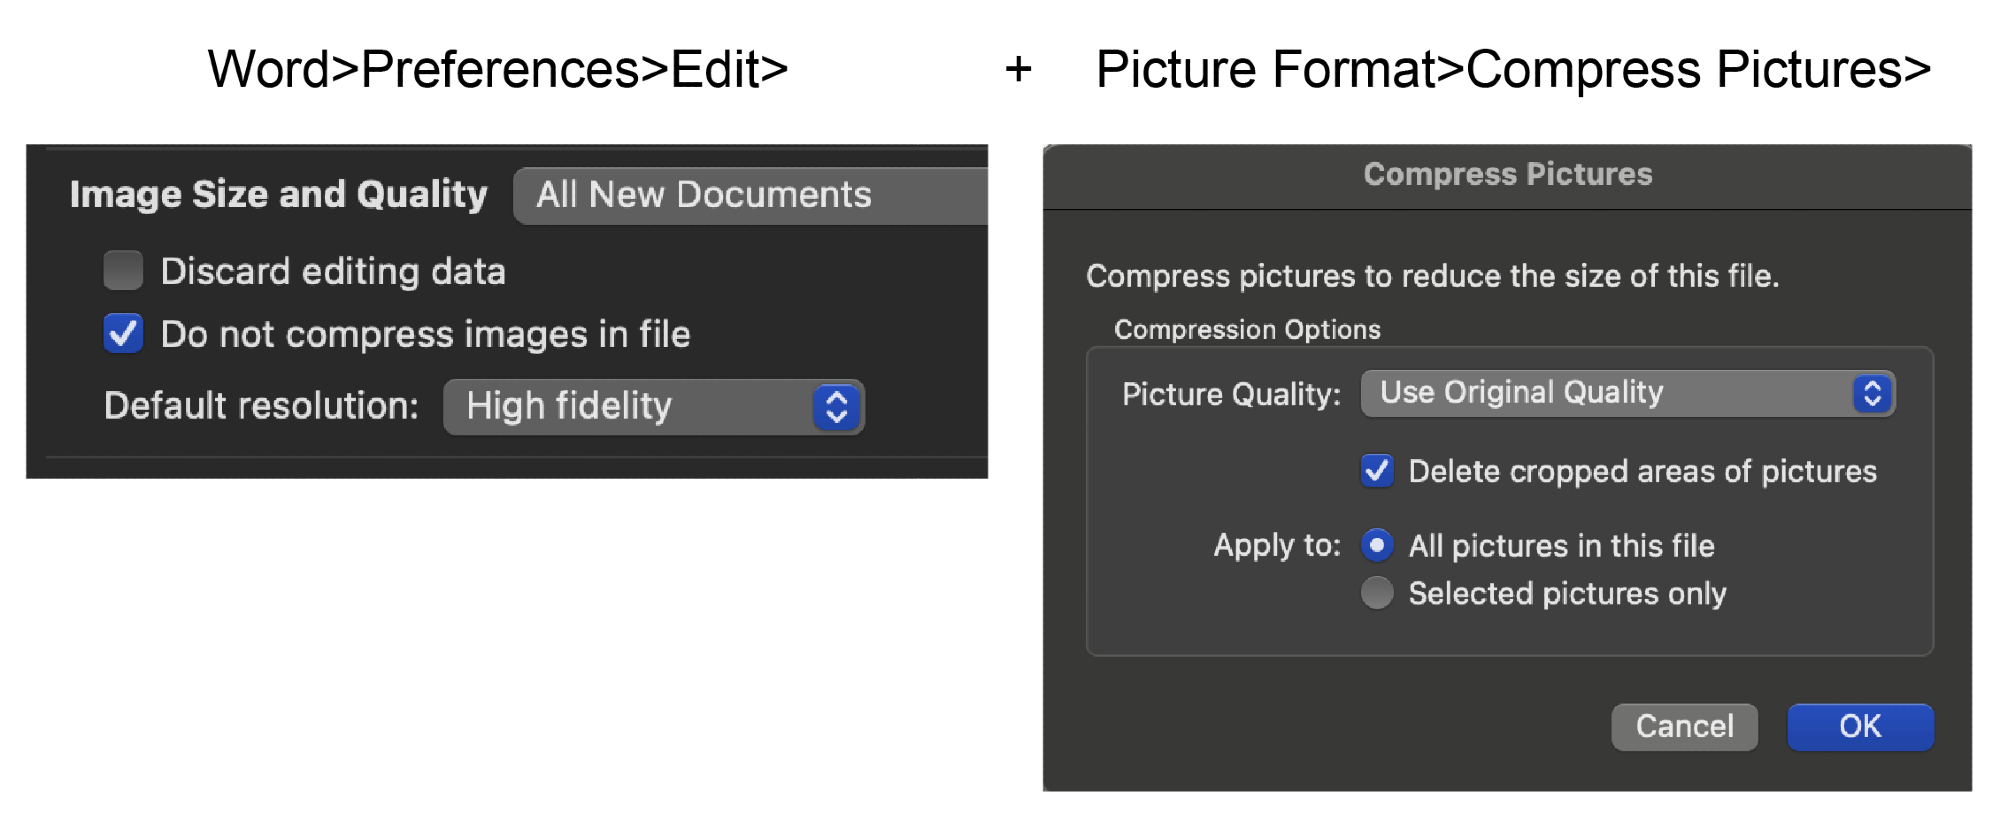Confirm compression with the OK button
The height and width of the screenshot is (823, 2000).
(1860, 726)
